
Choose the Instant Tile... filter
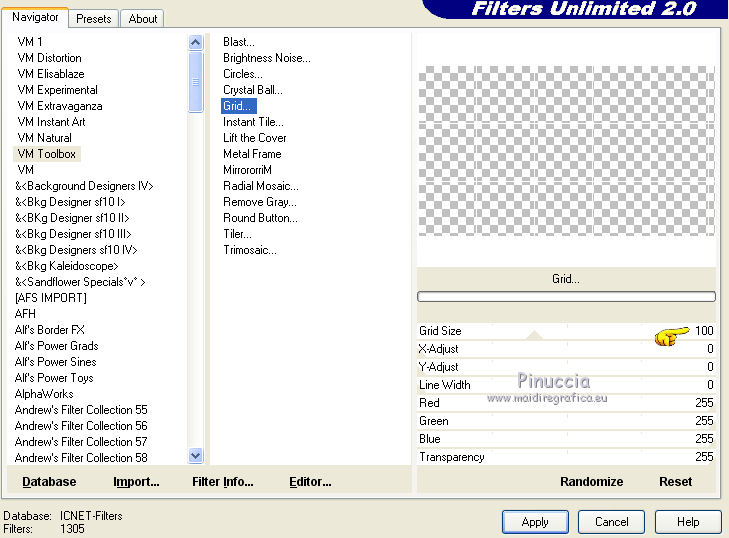[253, 122]
